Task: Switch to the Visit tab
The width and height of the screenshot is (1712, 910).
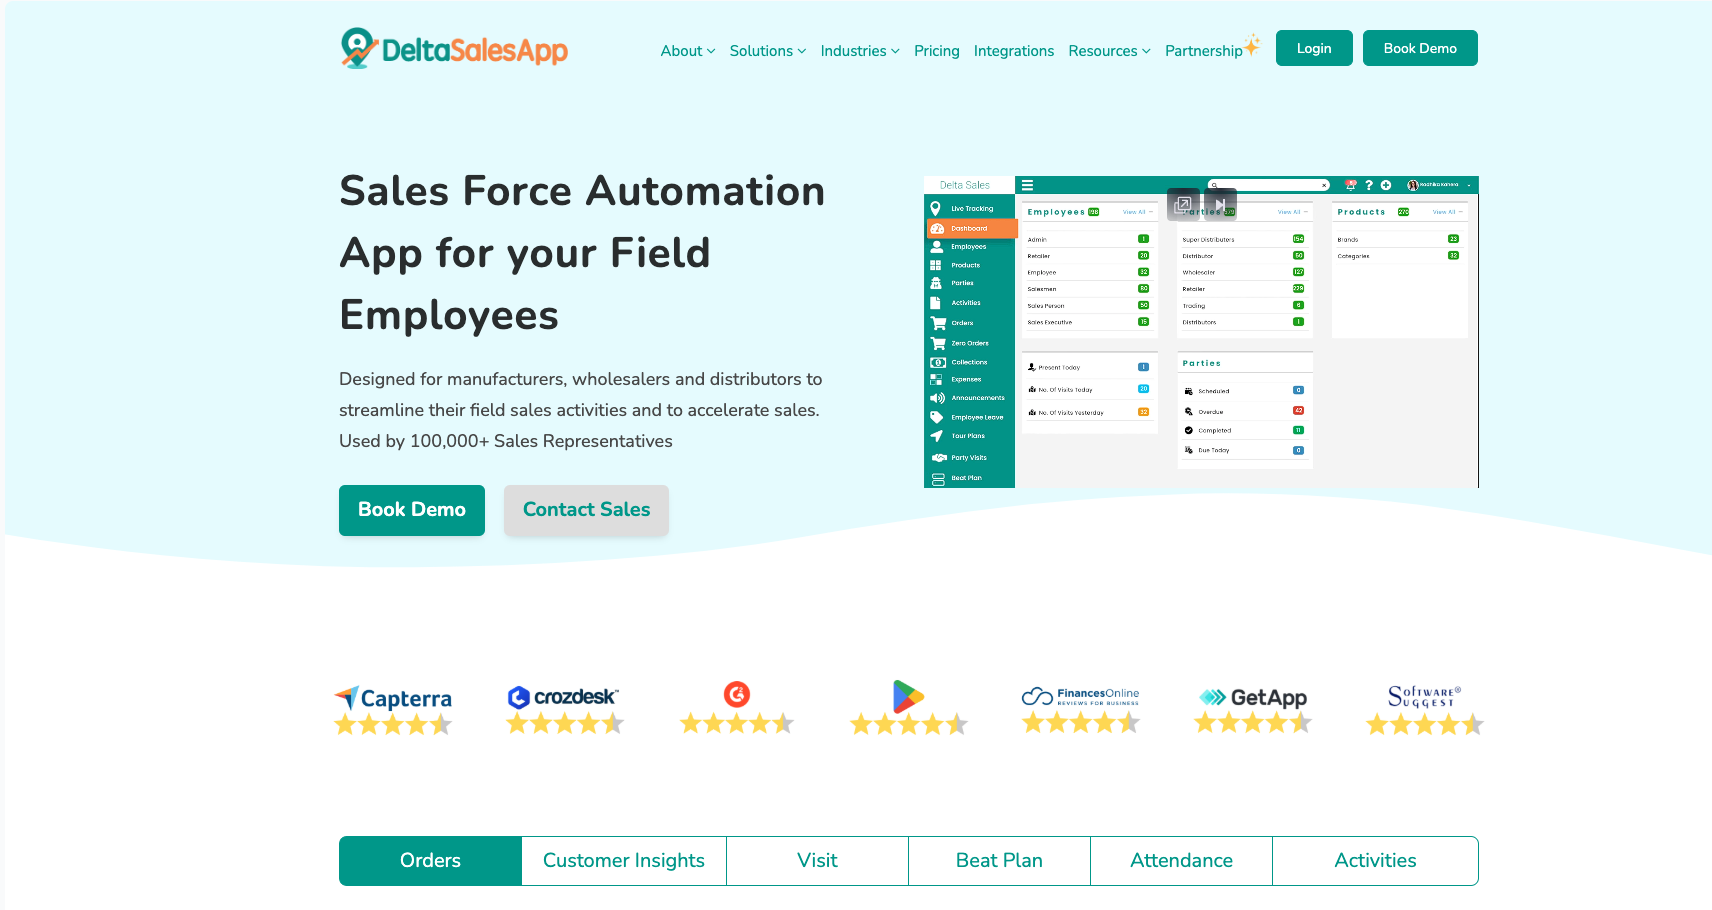Action: pyautogui.click(x=818, y=861)
